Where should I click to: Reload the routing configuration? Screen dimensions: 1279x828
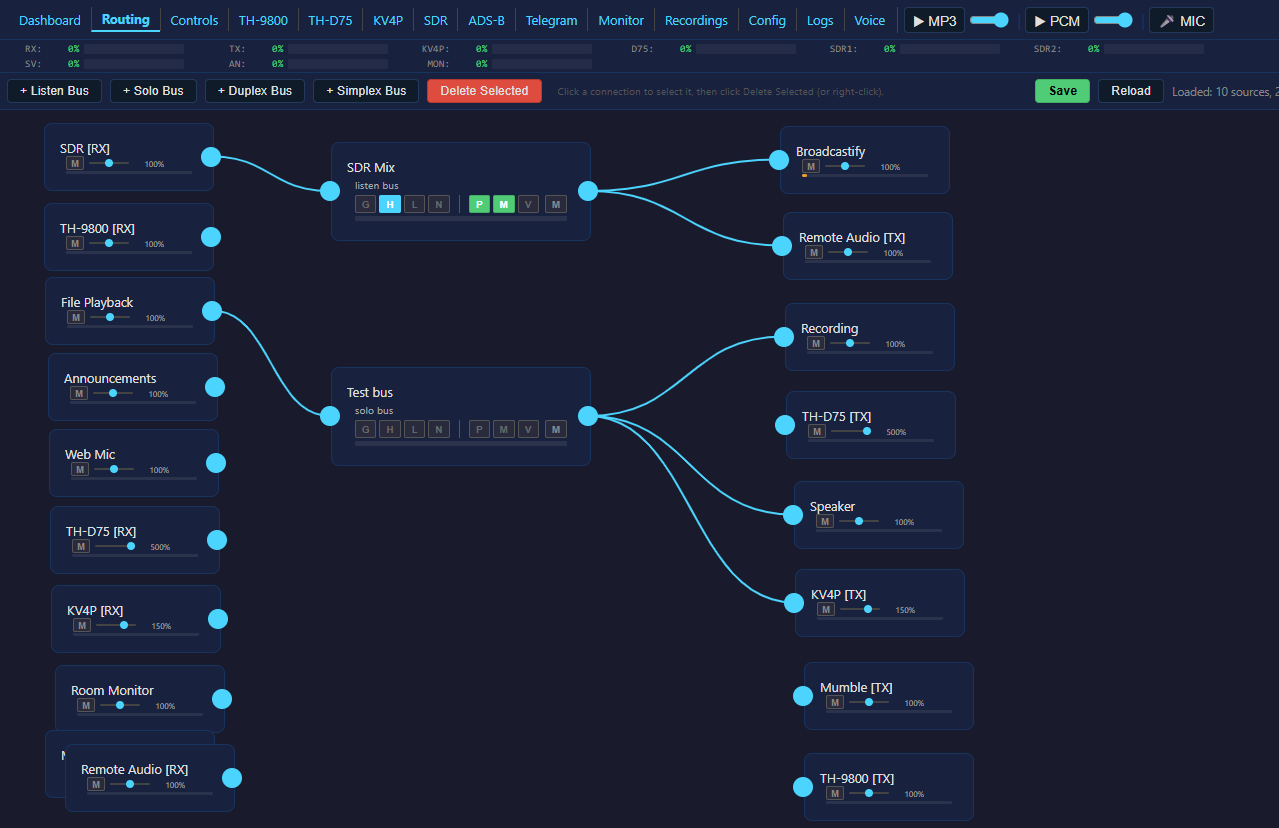pyautogui.click(x=1131, y=91)
